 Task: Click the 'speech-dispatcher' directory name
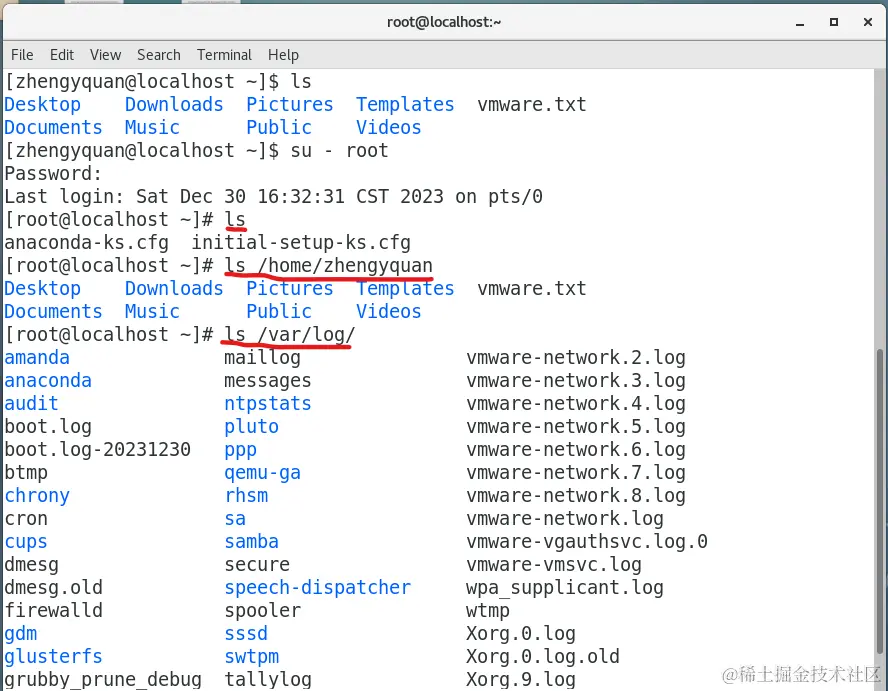click(x=317, y=588)
